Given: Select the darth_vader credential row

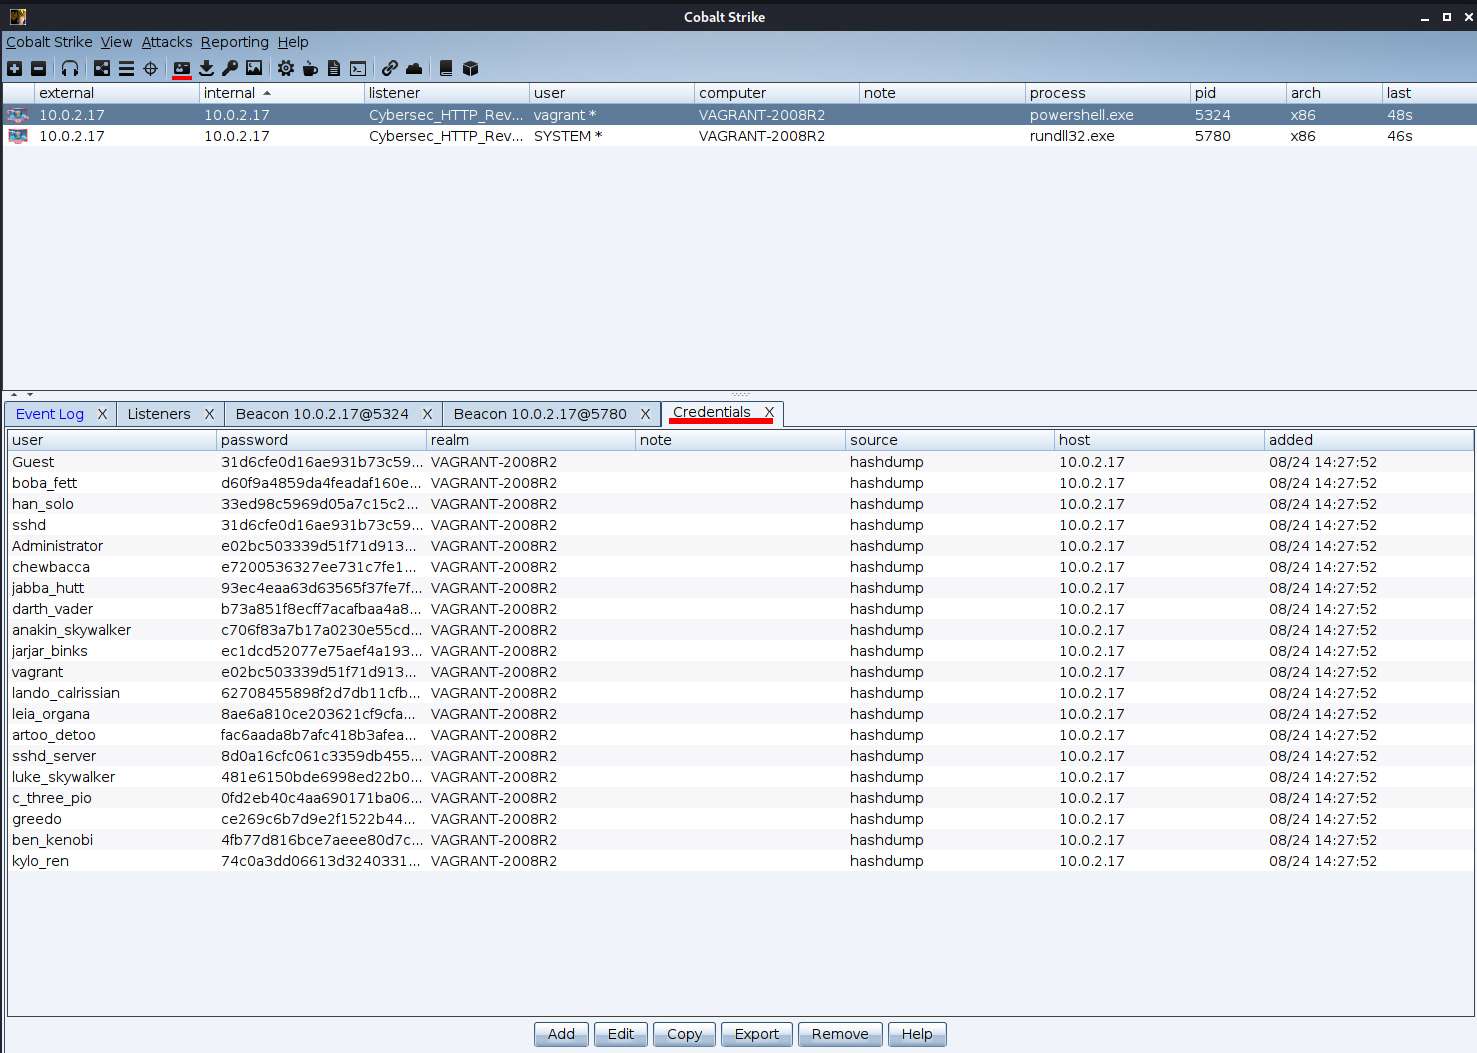Looking at the screenshot, I should pyautogui.click(x=740, y=609).
